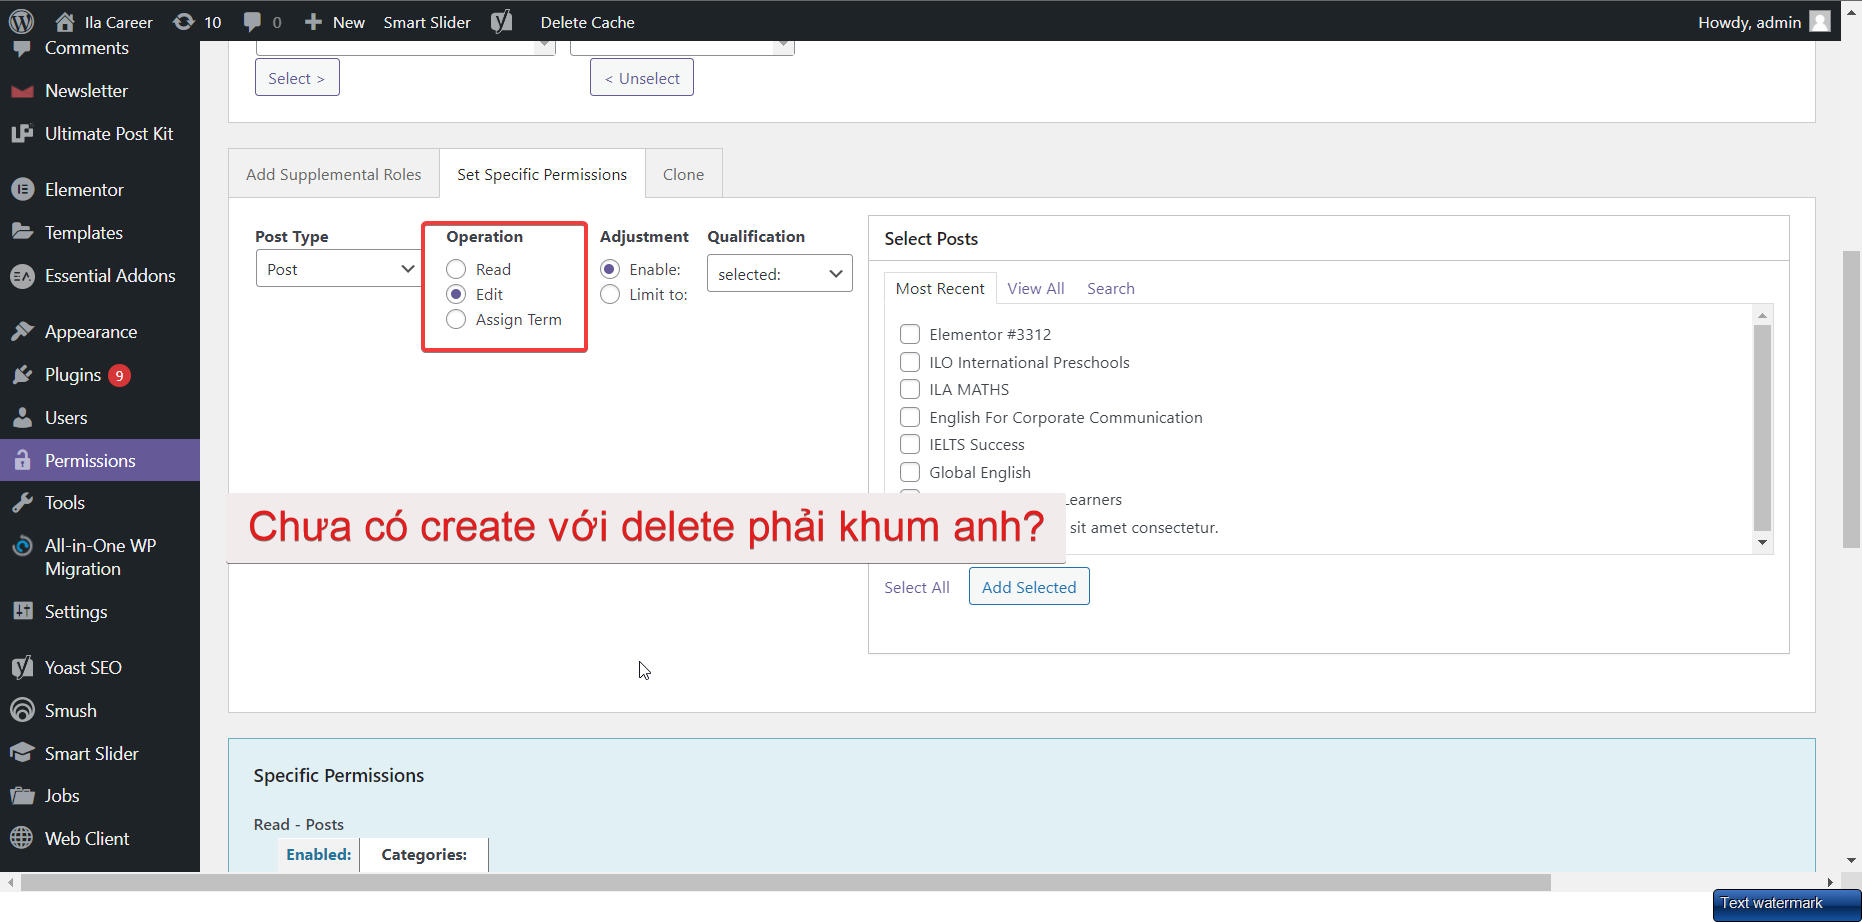This screenshot has height=922, width=1862.
Task: Check the Global English checkbox
Action: point(910,472)
